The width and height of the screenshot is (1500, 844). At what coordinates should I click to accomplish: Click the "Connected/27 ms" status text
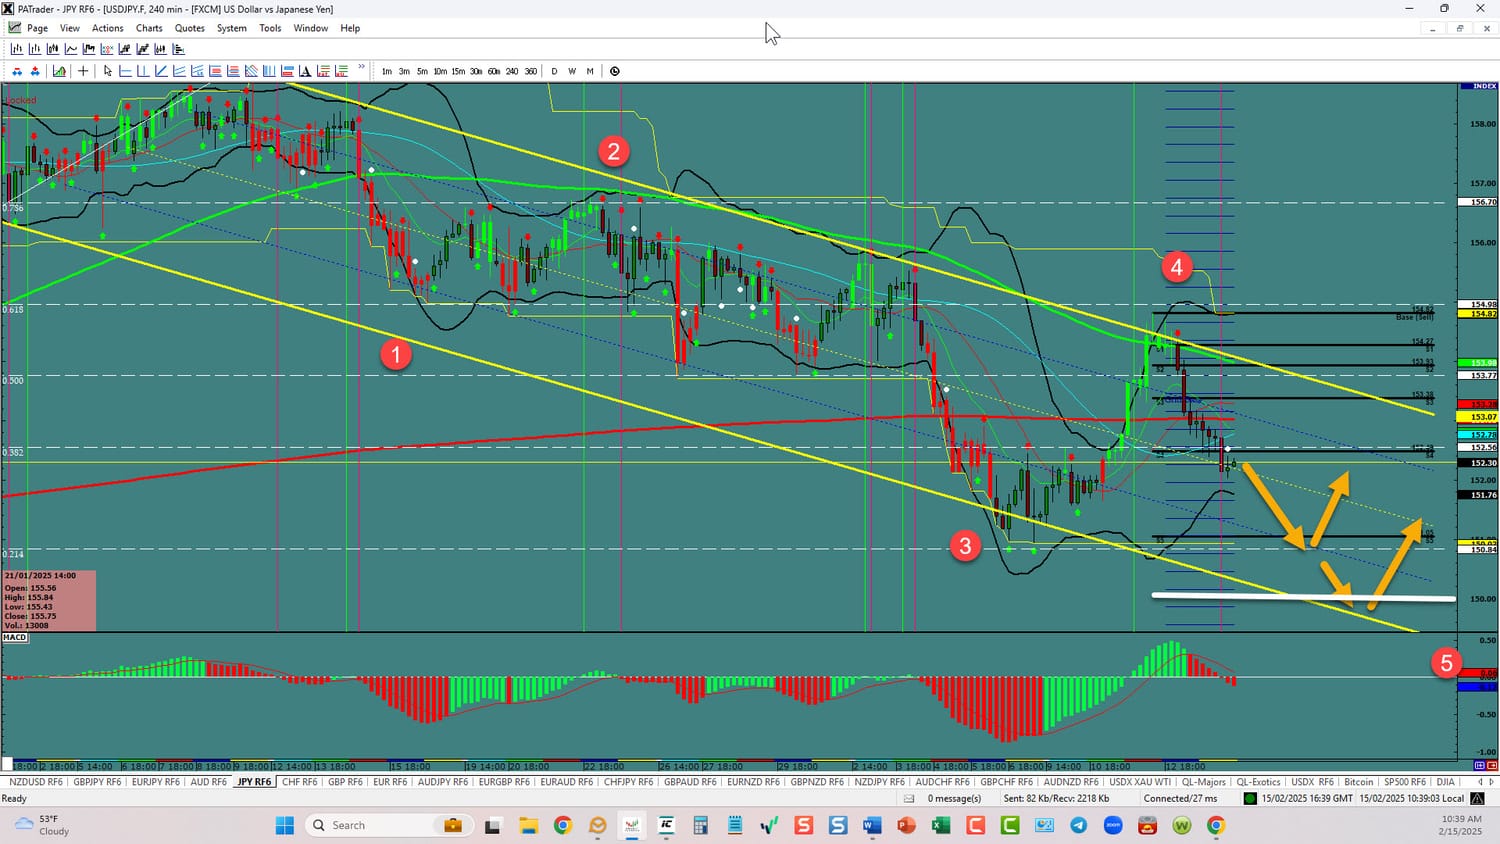[1181, 798]
